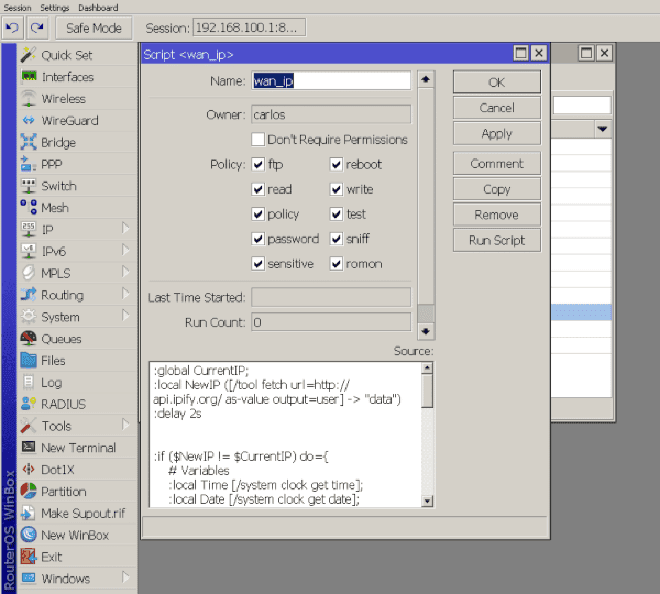Click the Name input field
The height and width of the screenshot is (594, 660).
331,80
